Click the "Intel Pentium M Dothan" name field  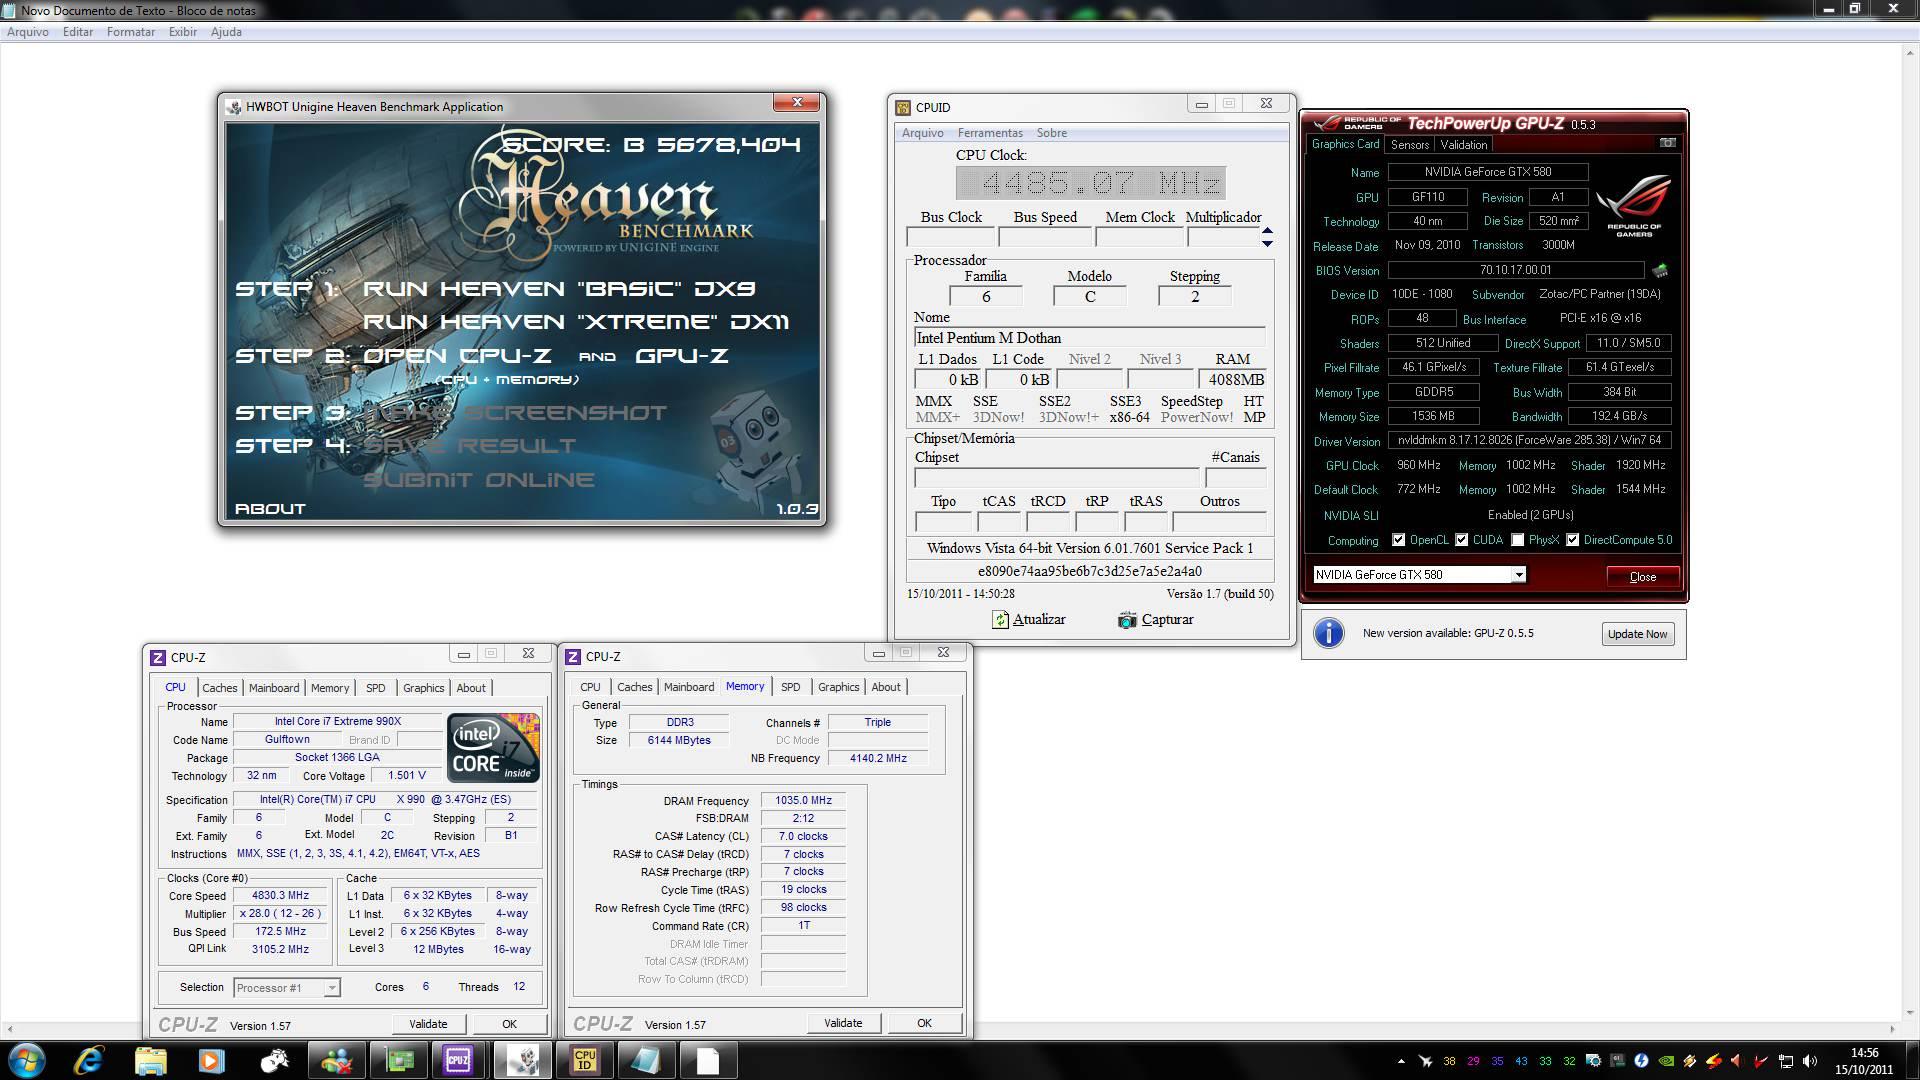pyautogui.click(x=1089, y=338)
